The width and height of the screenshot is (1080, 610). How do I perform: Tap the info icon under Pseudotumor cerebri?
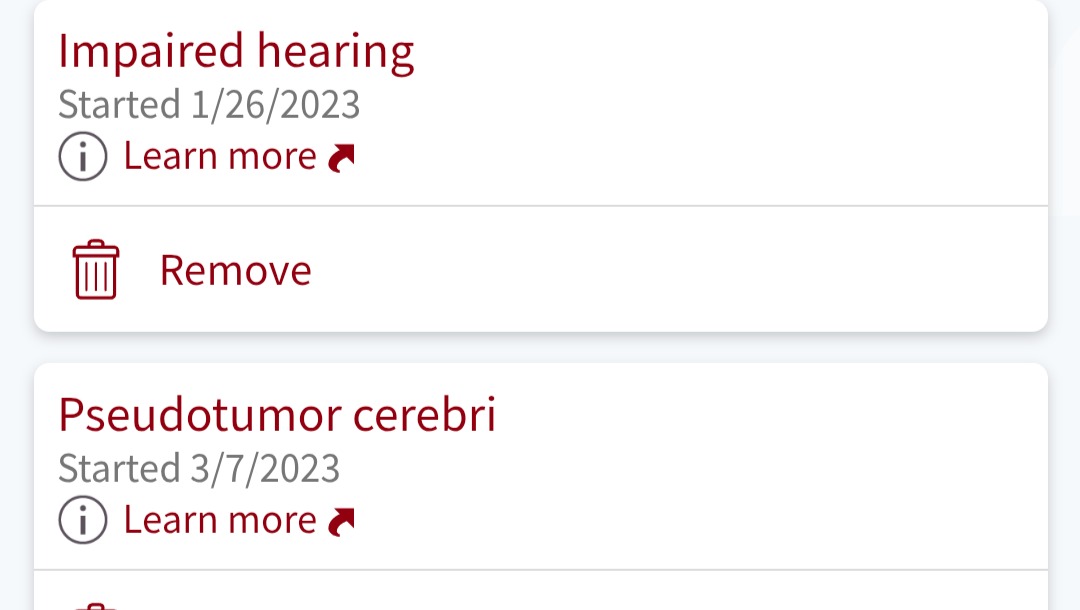tap(82, 521)
